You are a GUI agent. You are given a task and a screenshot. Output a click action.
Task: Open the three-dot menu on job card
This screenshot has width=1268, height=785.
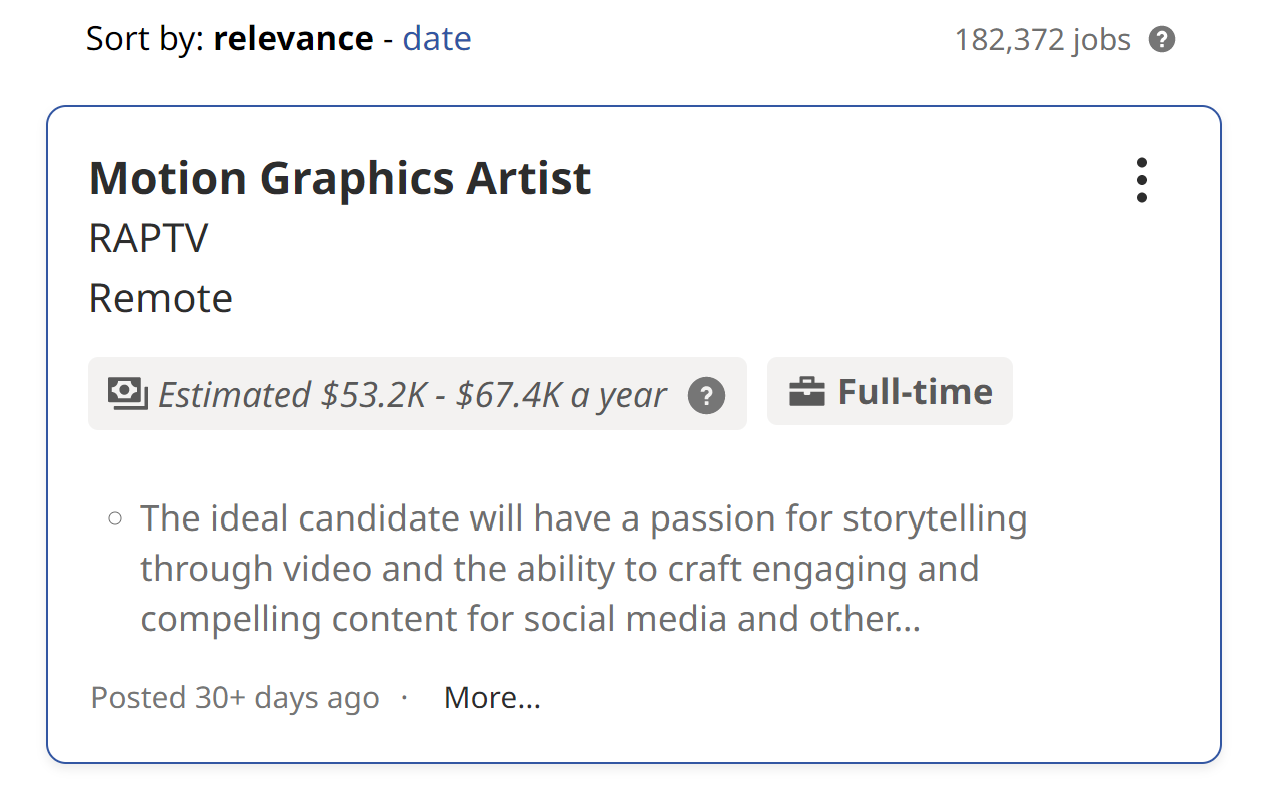click(1141, 181)
